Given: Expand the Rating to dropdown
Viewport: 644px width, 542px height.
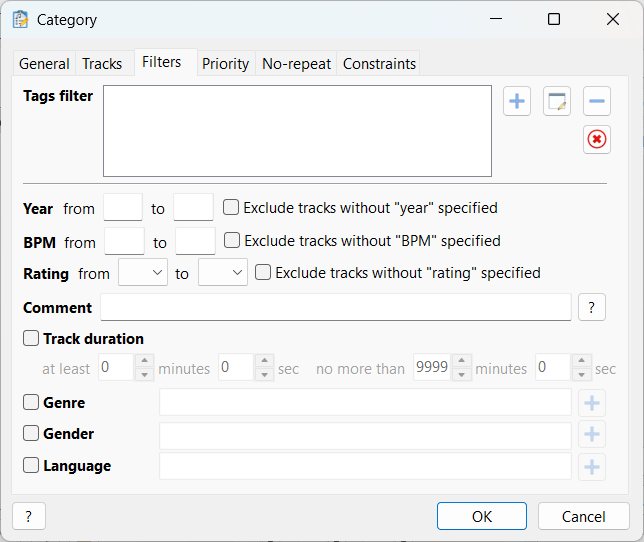Looking at the screenshot, I should pos(223,272).
